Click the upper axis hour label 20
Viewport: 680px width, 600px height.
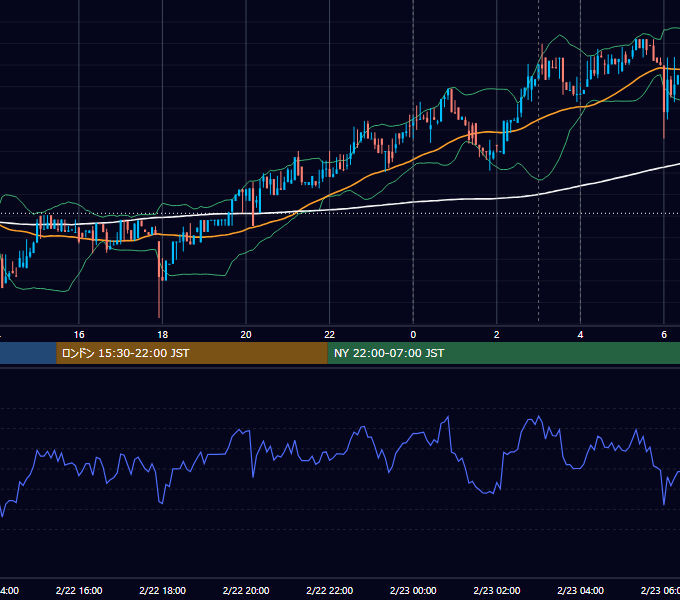point(246,335)
